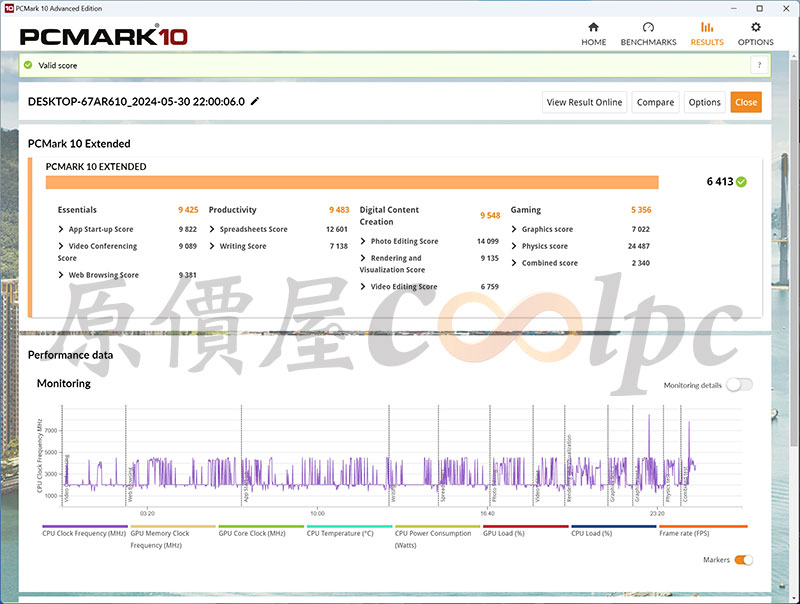Expand the Combined score row
The image size is (800, 604).
(x=514, y=263)
